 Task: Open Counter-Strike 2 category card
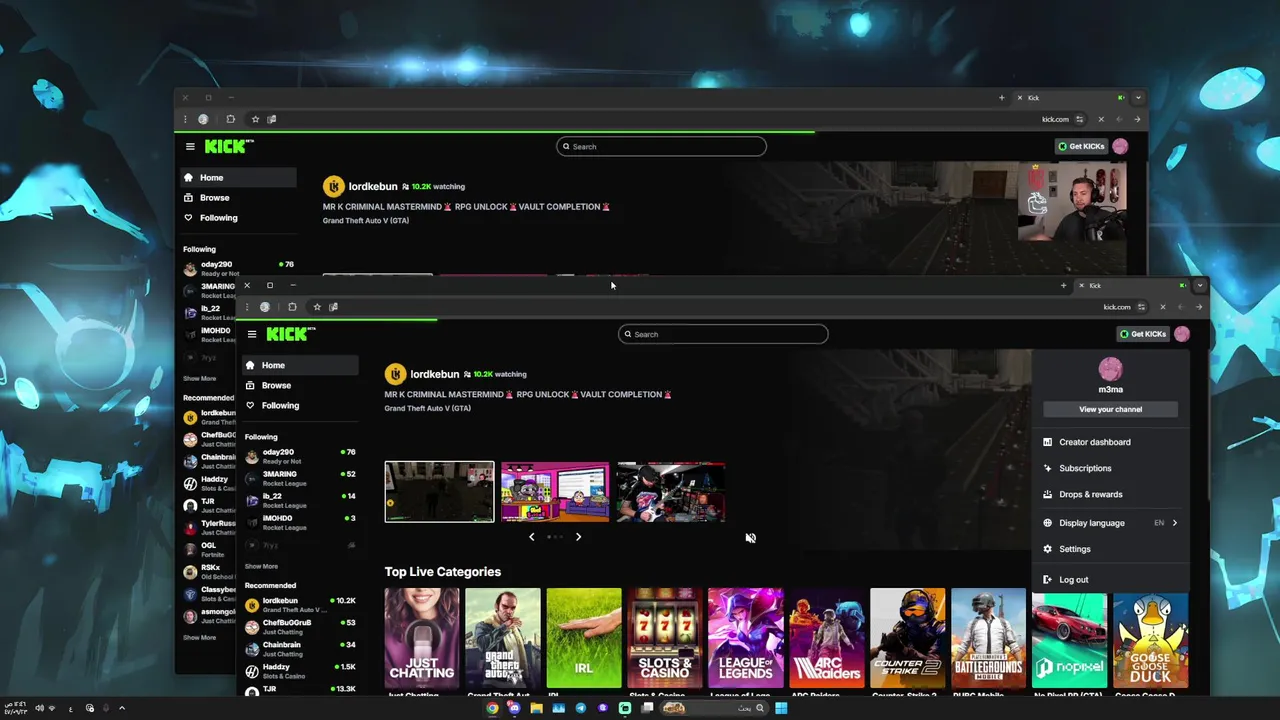(908, 638)
